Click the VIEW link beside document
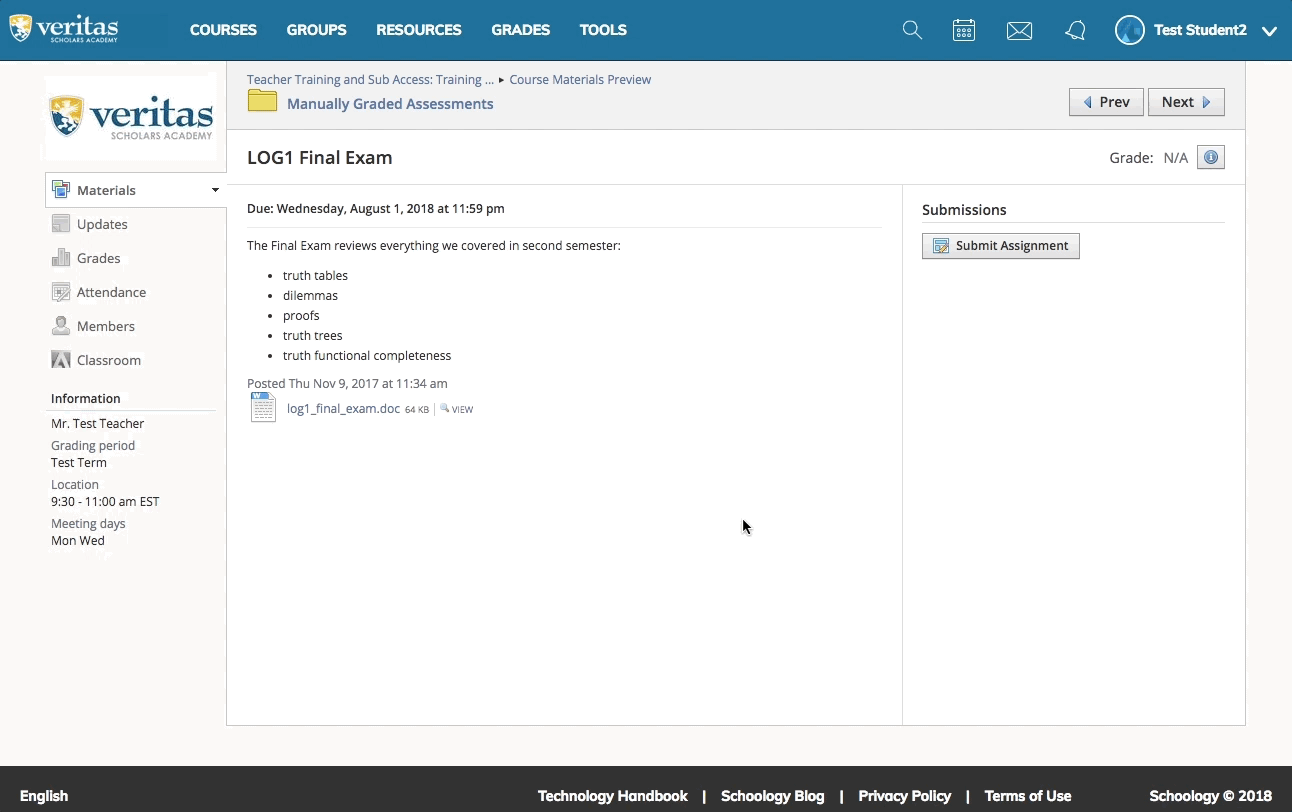 click(x=457, y=409)
